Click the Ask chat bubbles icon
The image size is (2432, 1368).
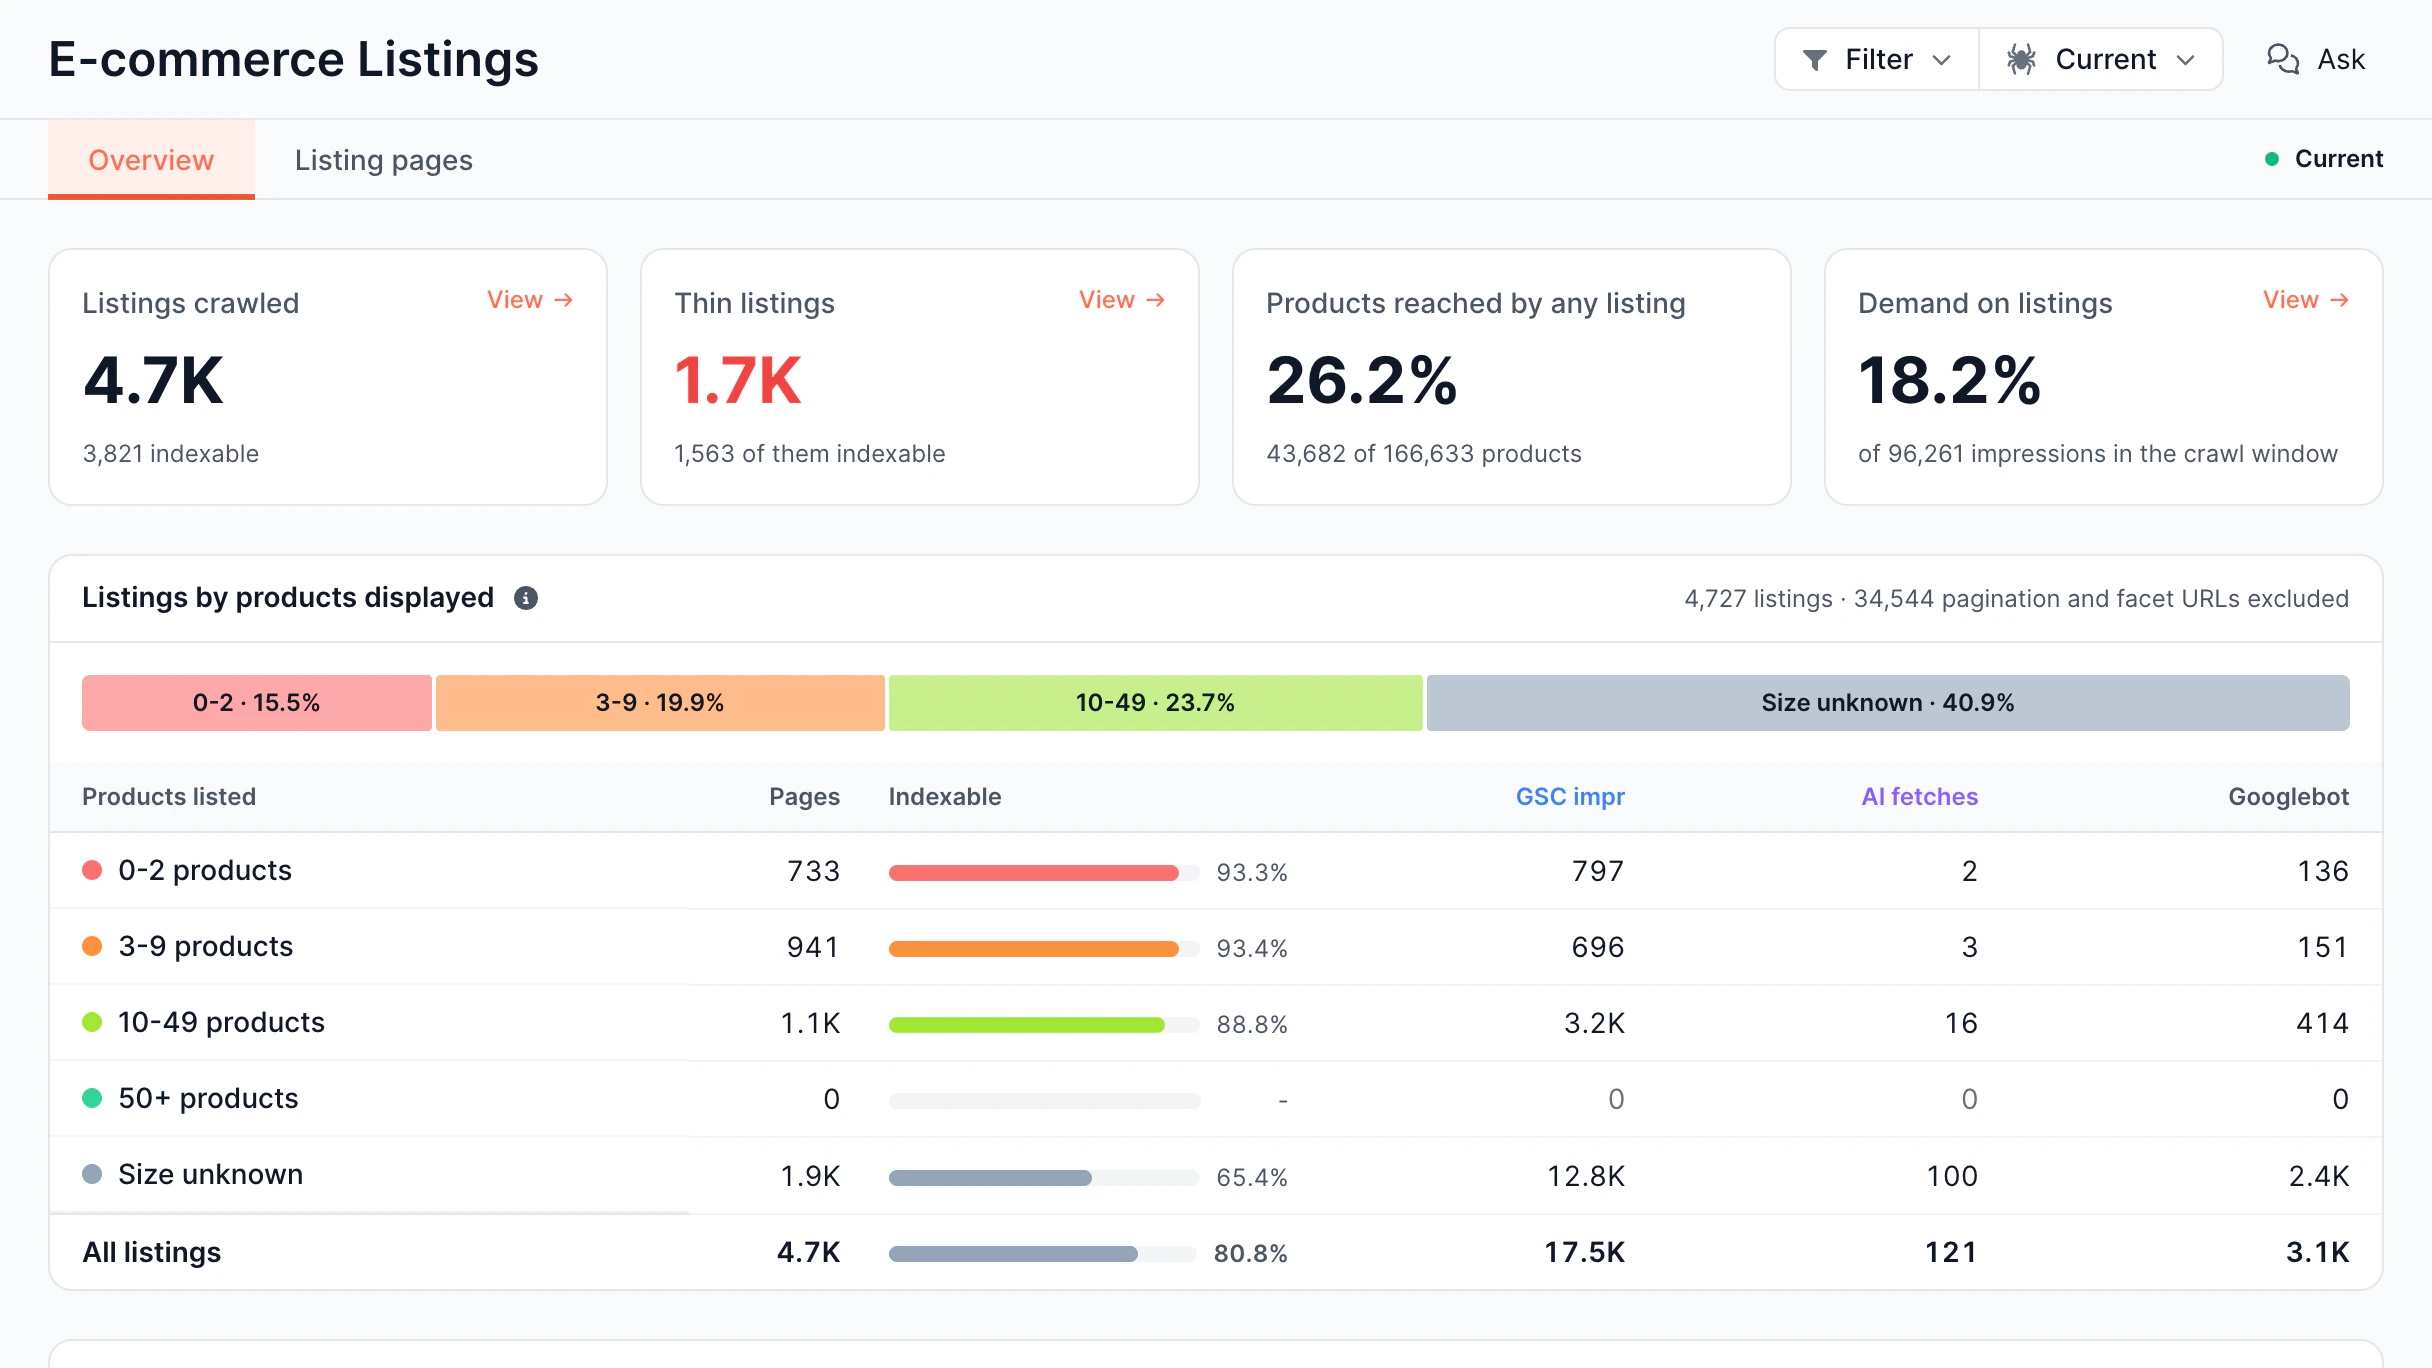tap(2283, 59)
